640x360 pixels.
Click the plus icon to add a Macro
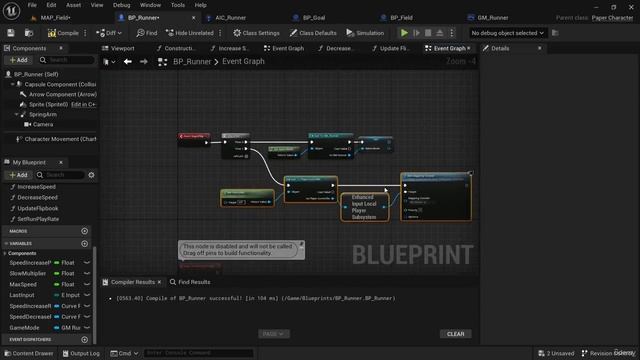click(x=84, y=231)
